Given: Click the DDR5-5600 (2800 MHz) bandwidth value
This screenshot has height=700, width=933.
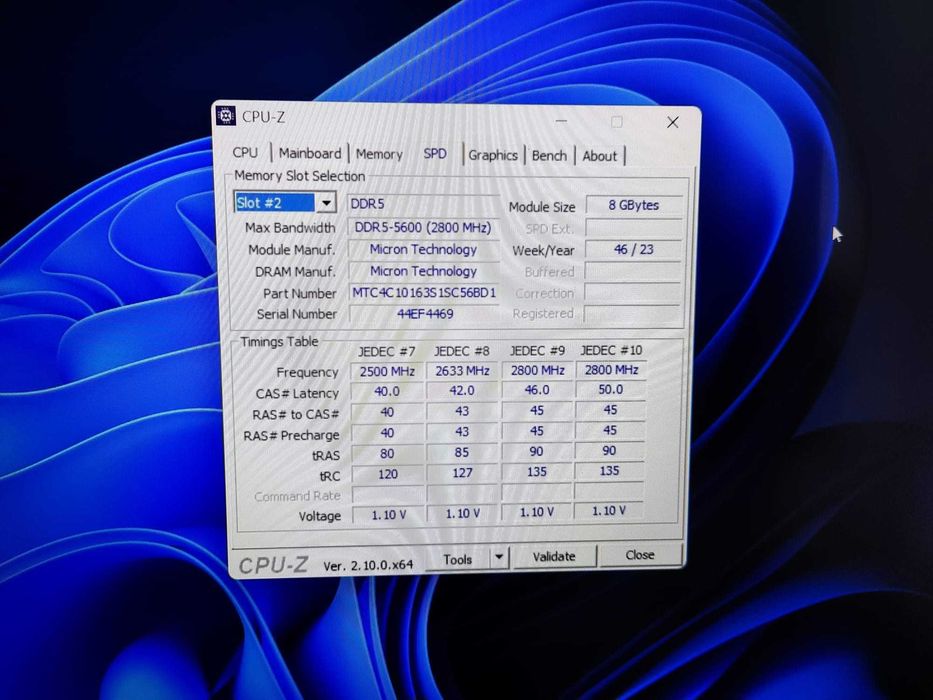Looking at the screenshot, I should [x=423, y=227].
